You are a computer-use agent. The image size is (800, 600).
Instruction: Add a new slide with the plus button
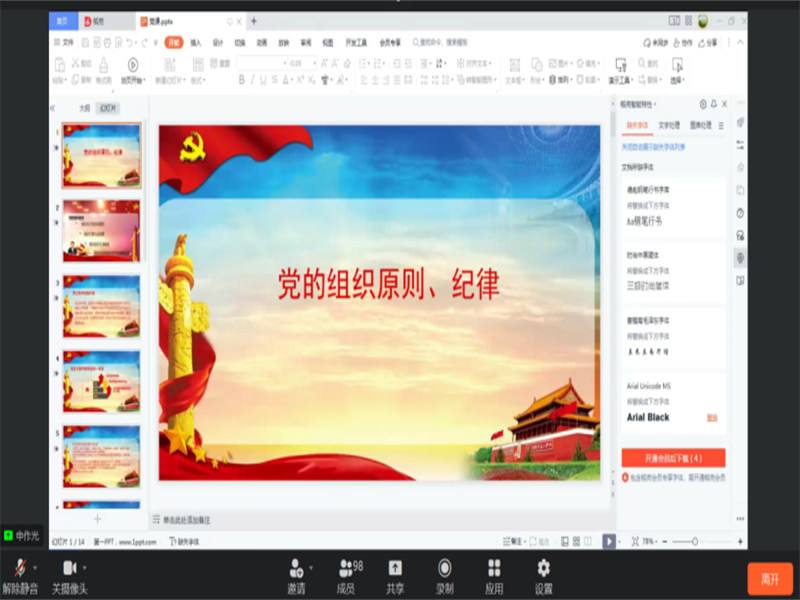coord(97,519)
